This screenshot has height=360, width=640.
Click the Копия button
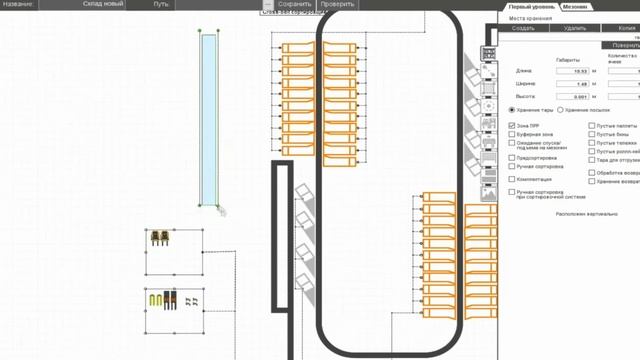621,28
